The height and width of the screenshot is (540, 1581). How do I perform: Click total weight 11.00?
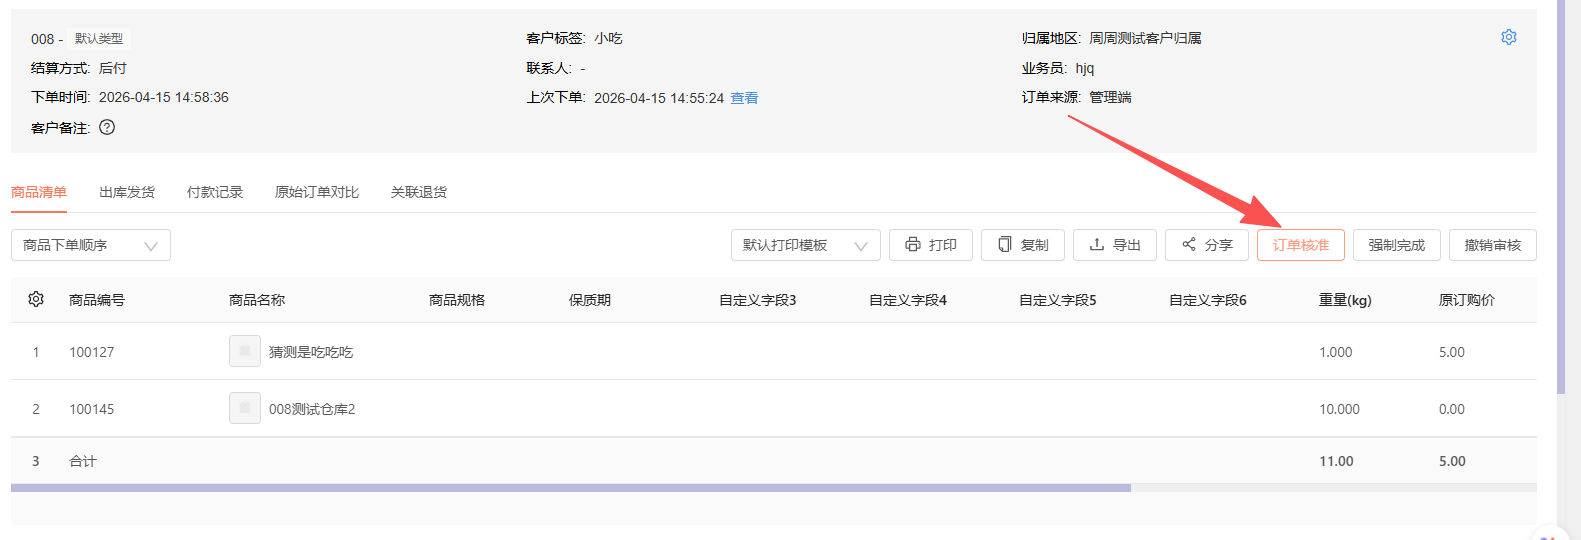coord(1336,461)
